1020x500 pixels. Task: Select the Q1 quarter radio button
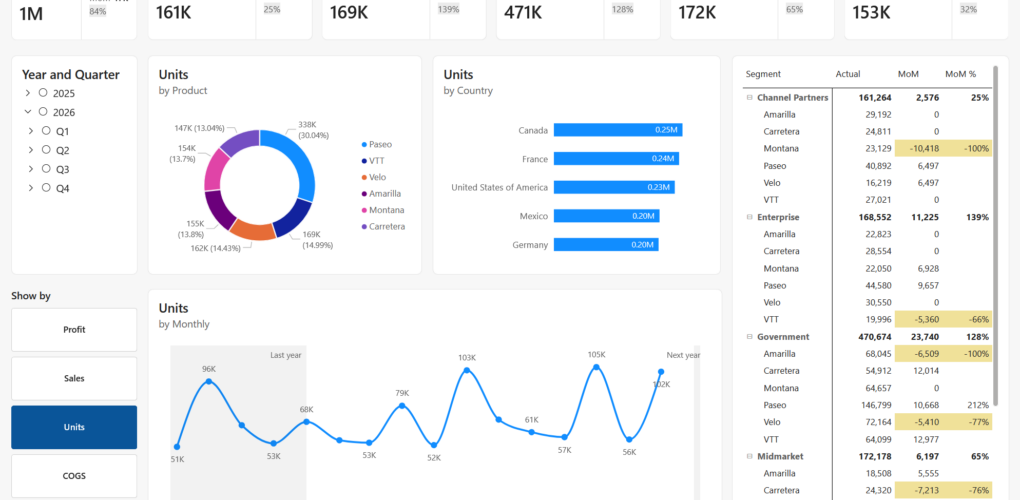(x=46, y=131)
